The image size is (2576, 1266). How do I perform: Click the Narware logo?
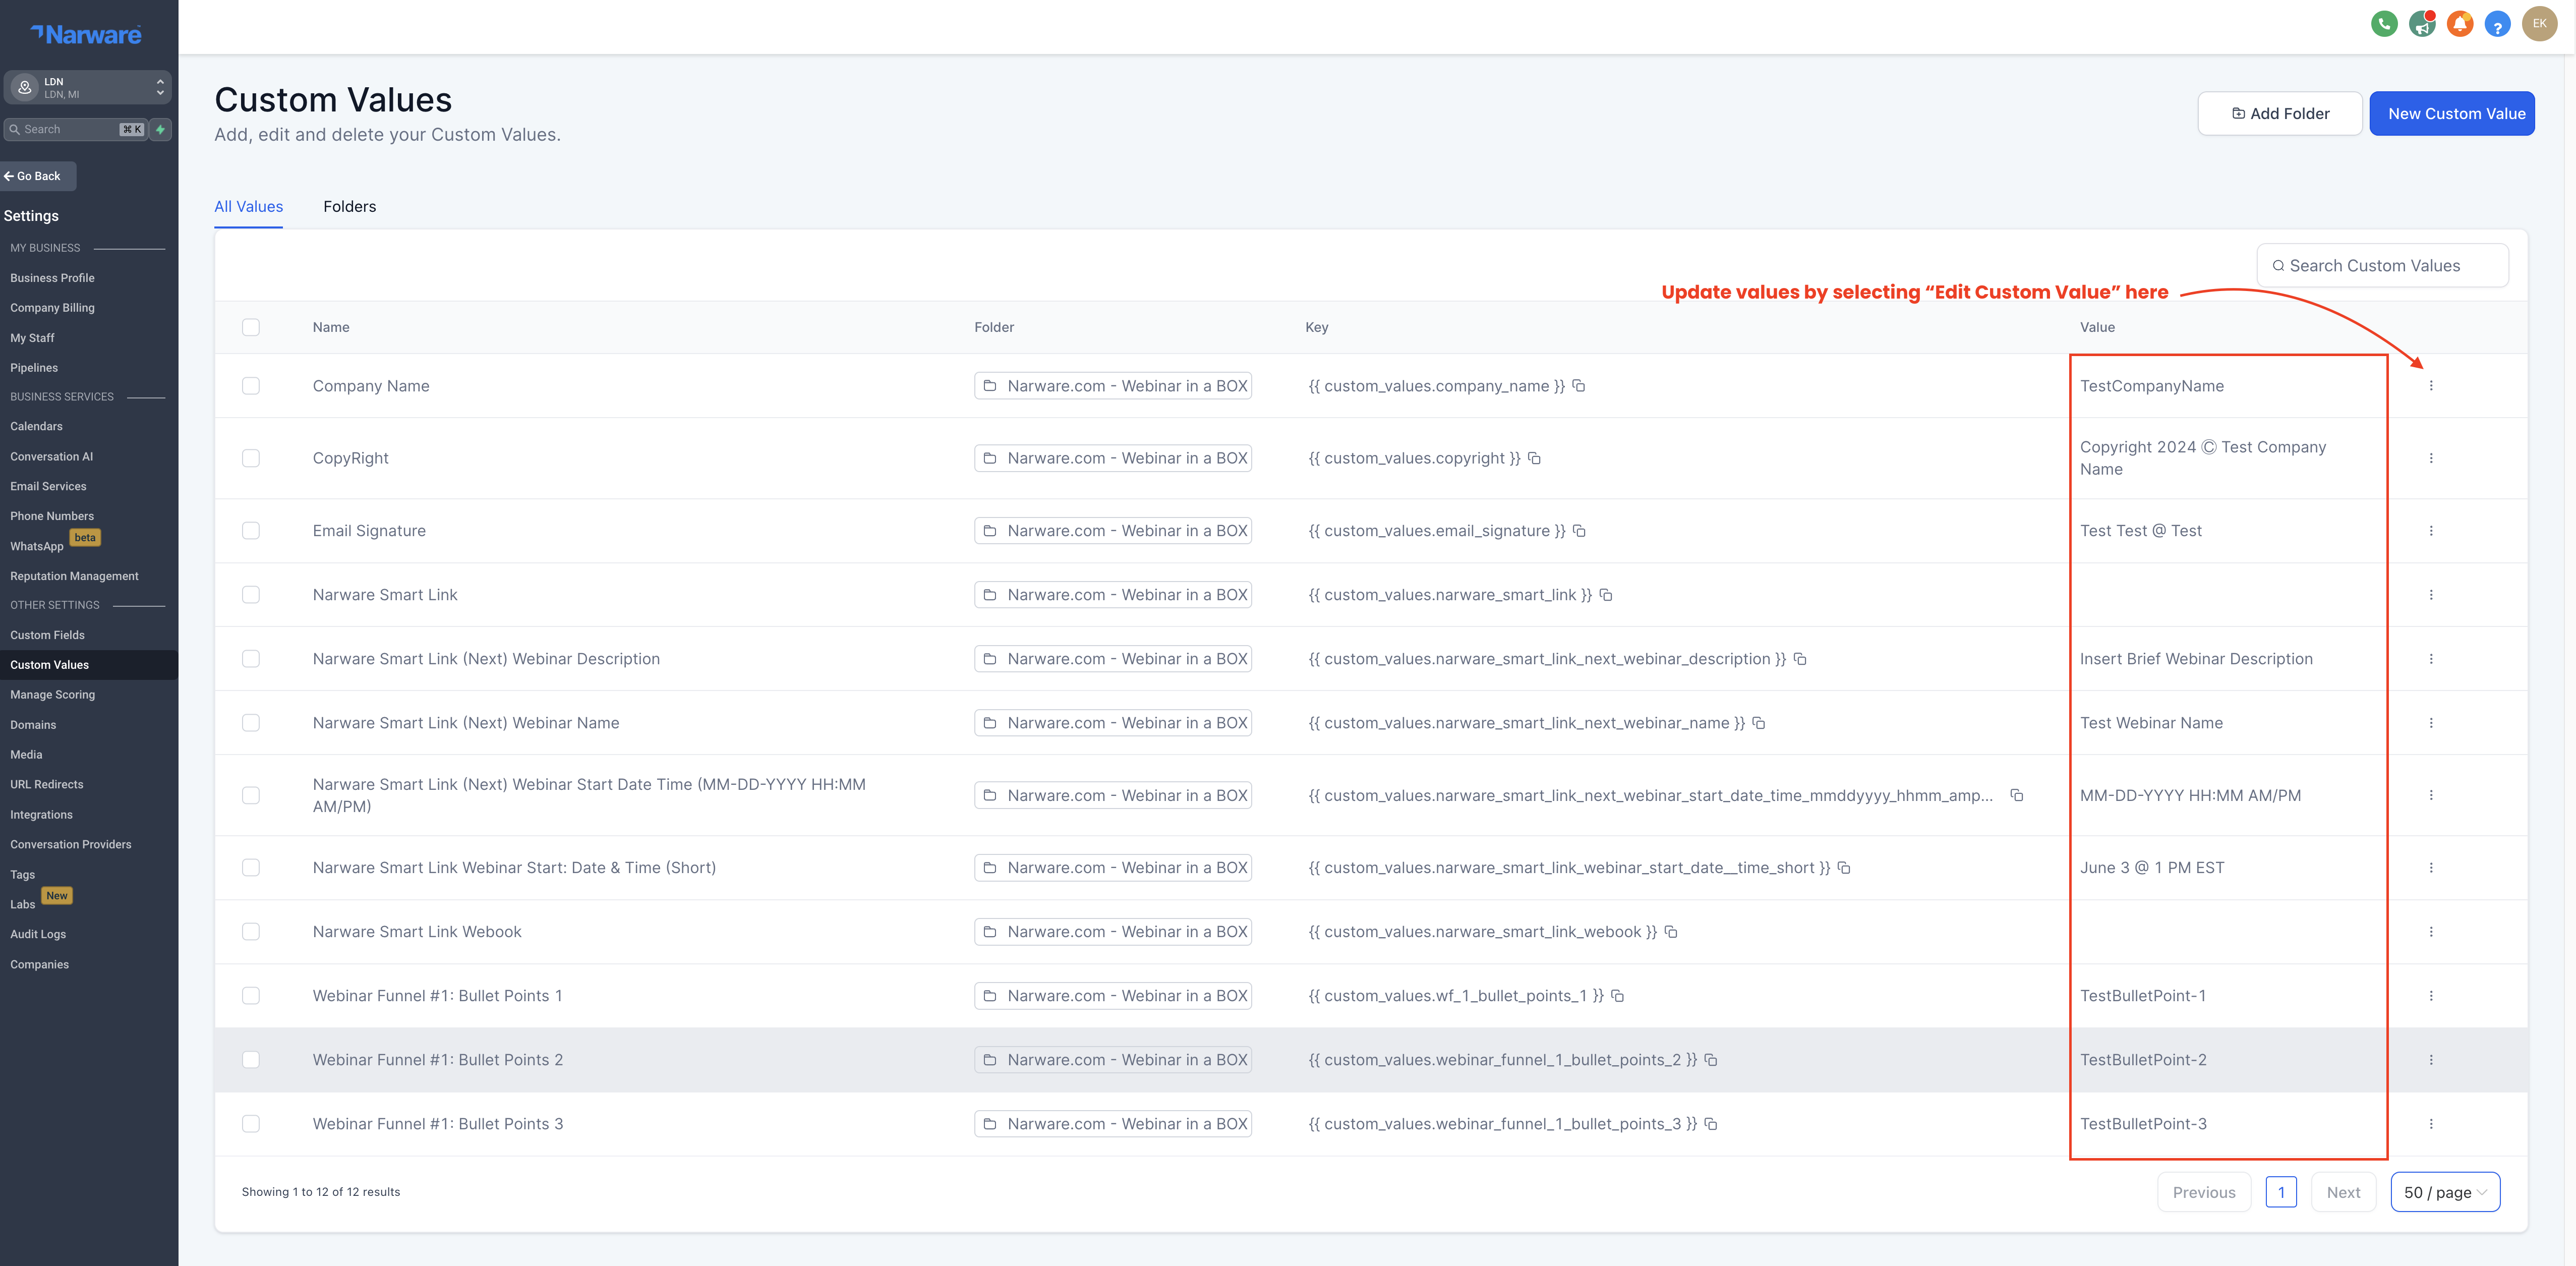tap(86, 34)
